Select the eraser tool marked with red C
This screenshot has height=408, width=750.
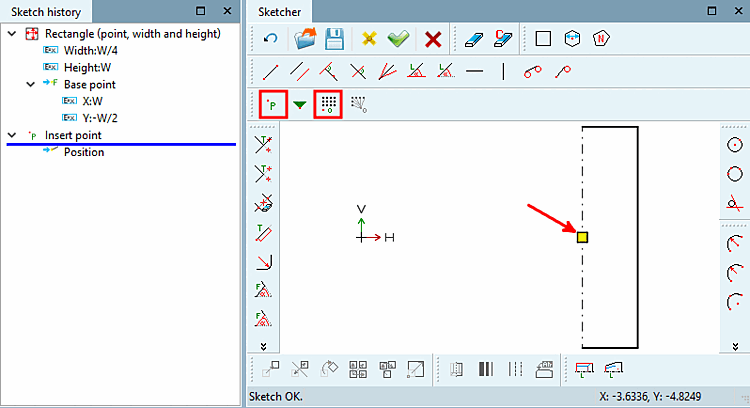(x=503, y=38)
